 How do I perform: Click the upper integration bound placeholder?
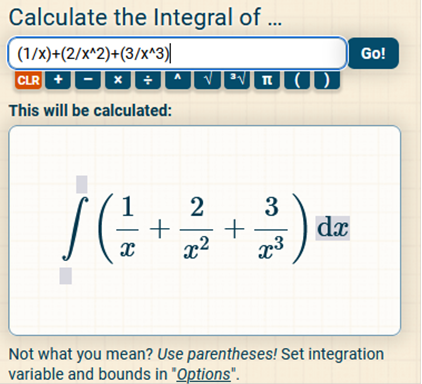coord(82,184)
